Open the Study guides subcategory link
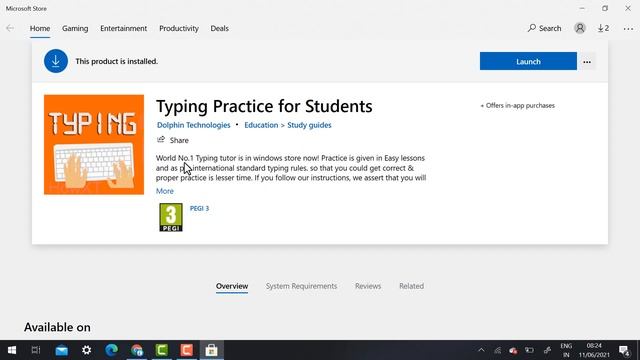 click(309, 125)
